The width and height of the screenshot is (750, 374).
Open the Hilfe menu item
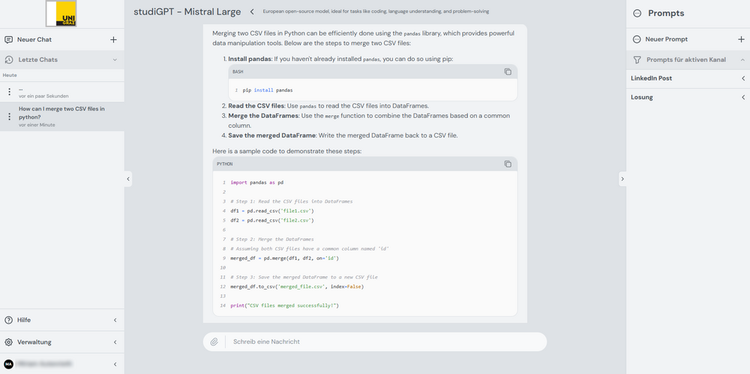pyautogui.click(x=62, y=320)
